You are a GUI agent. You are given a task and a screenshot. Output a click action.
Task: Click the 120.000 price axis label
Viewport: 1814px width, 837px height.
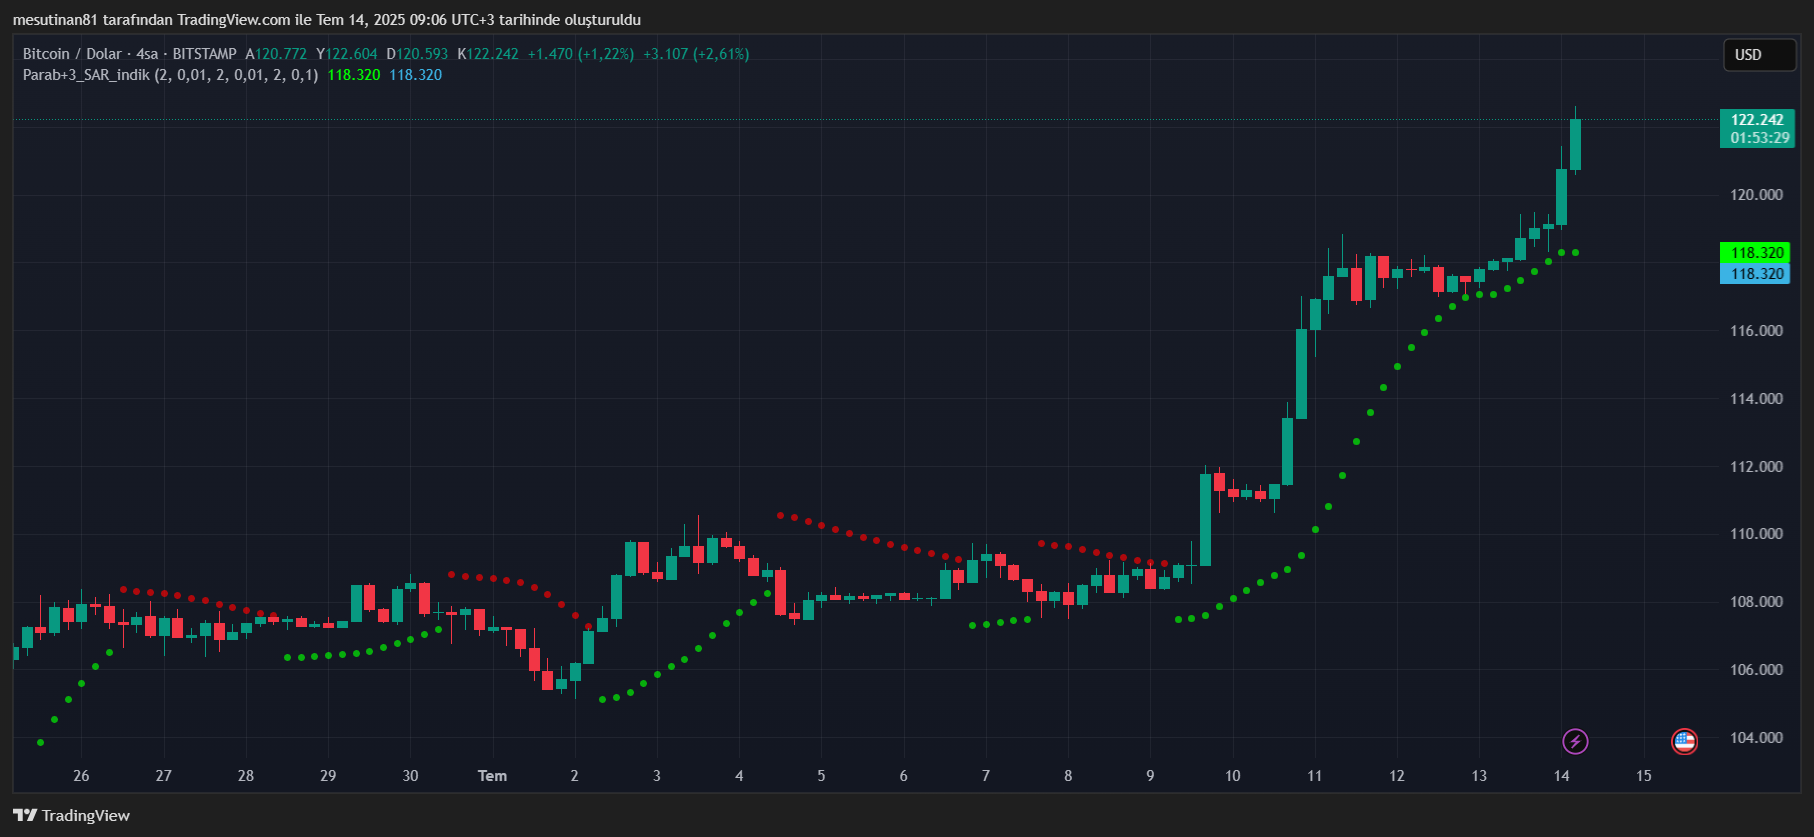(1756, 195)
